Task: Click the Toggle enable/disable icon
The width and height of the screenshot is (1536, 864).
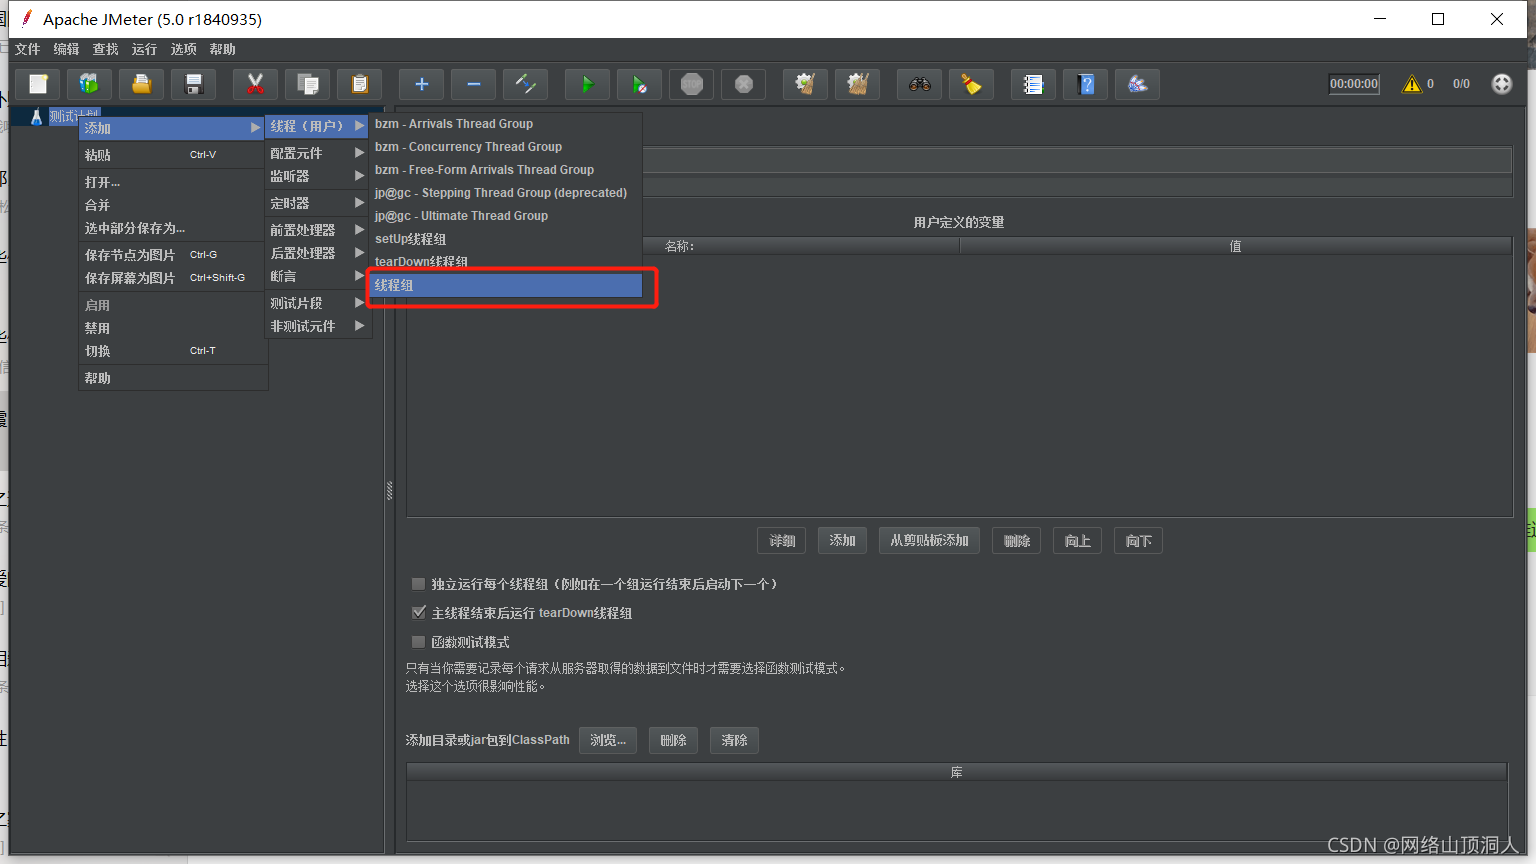Action: tap(526, 84)
